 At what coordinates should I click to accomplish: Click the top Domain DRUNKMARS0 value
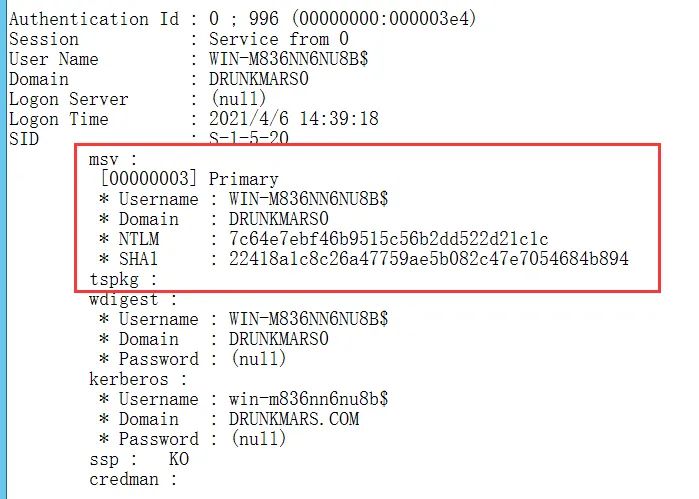click(x=259, y=79)
